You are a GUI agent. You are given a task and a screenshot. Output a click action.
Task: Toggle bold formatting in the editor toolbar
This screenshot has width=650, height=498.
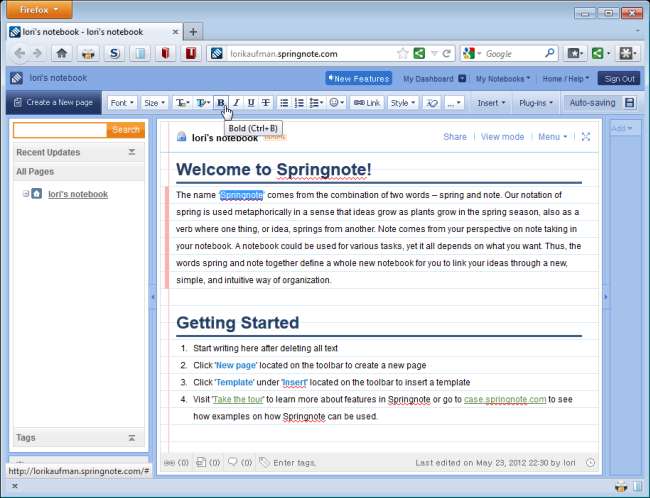(221, 102)
